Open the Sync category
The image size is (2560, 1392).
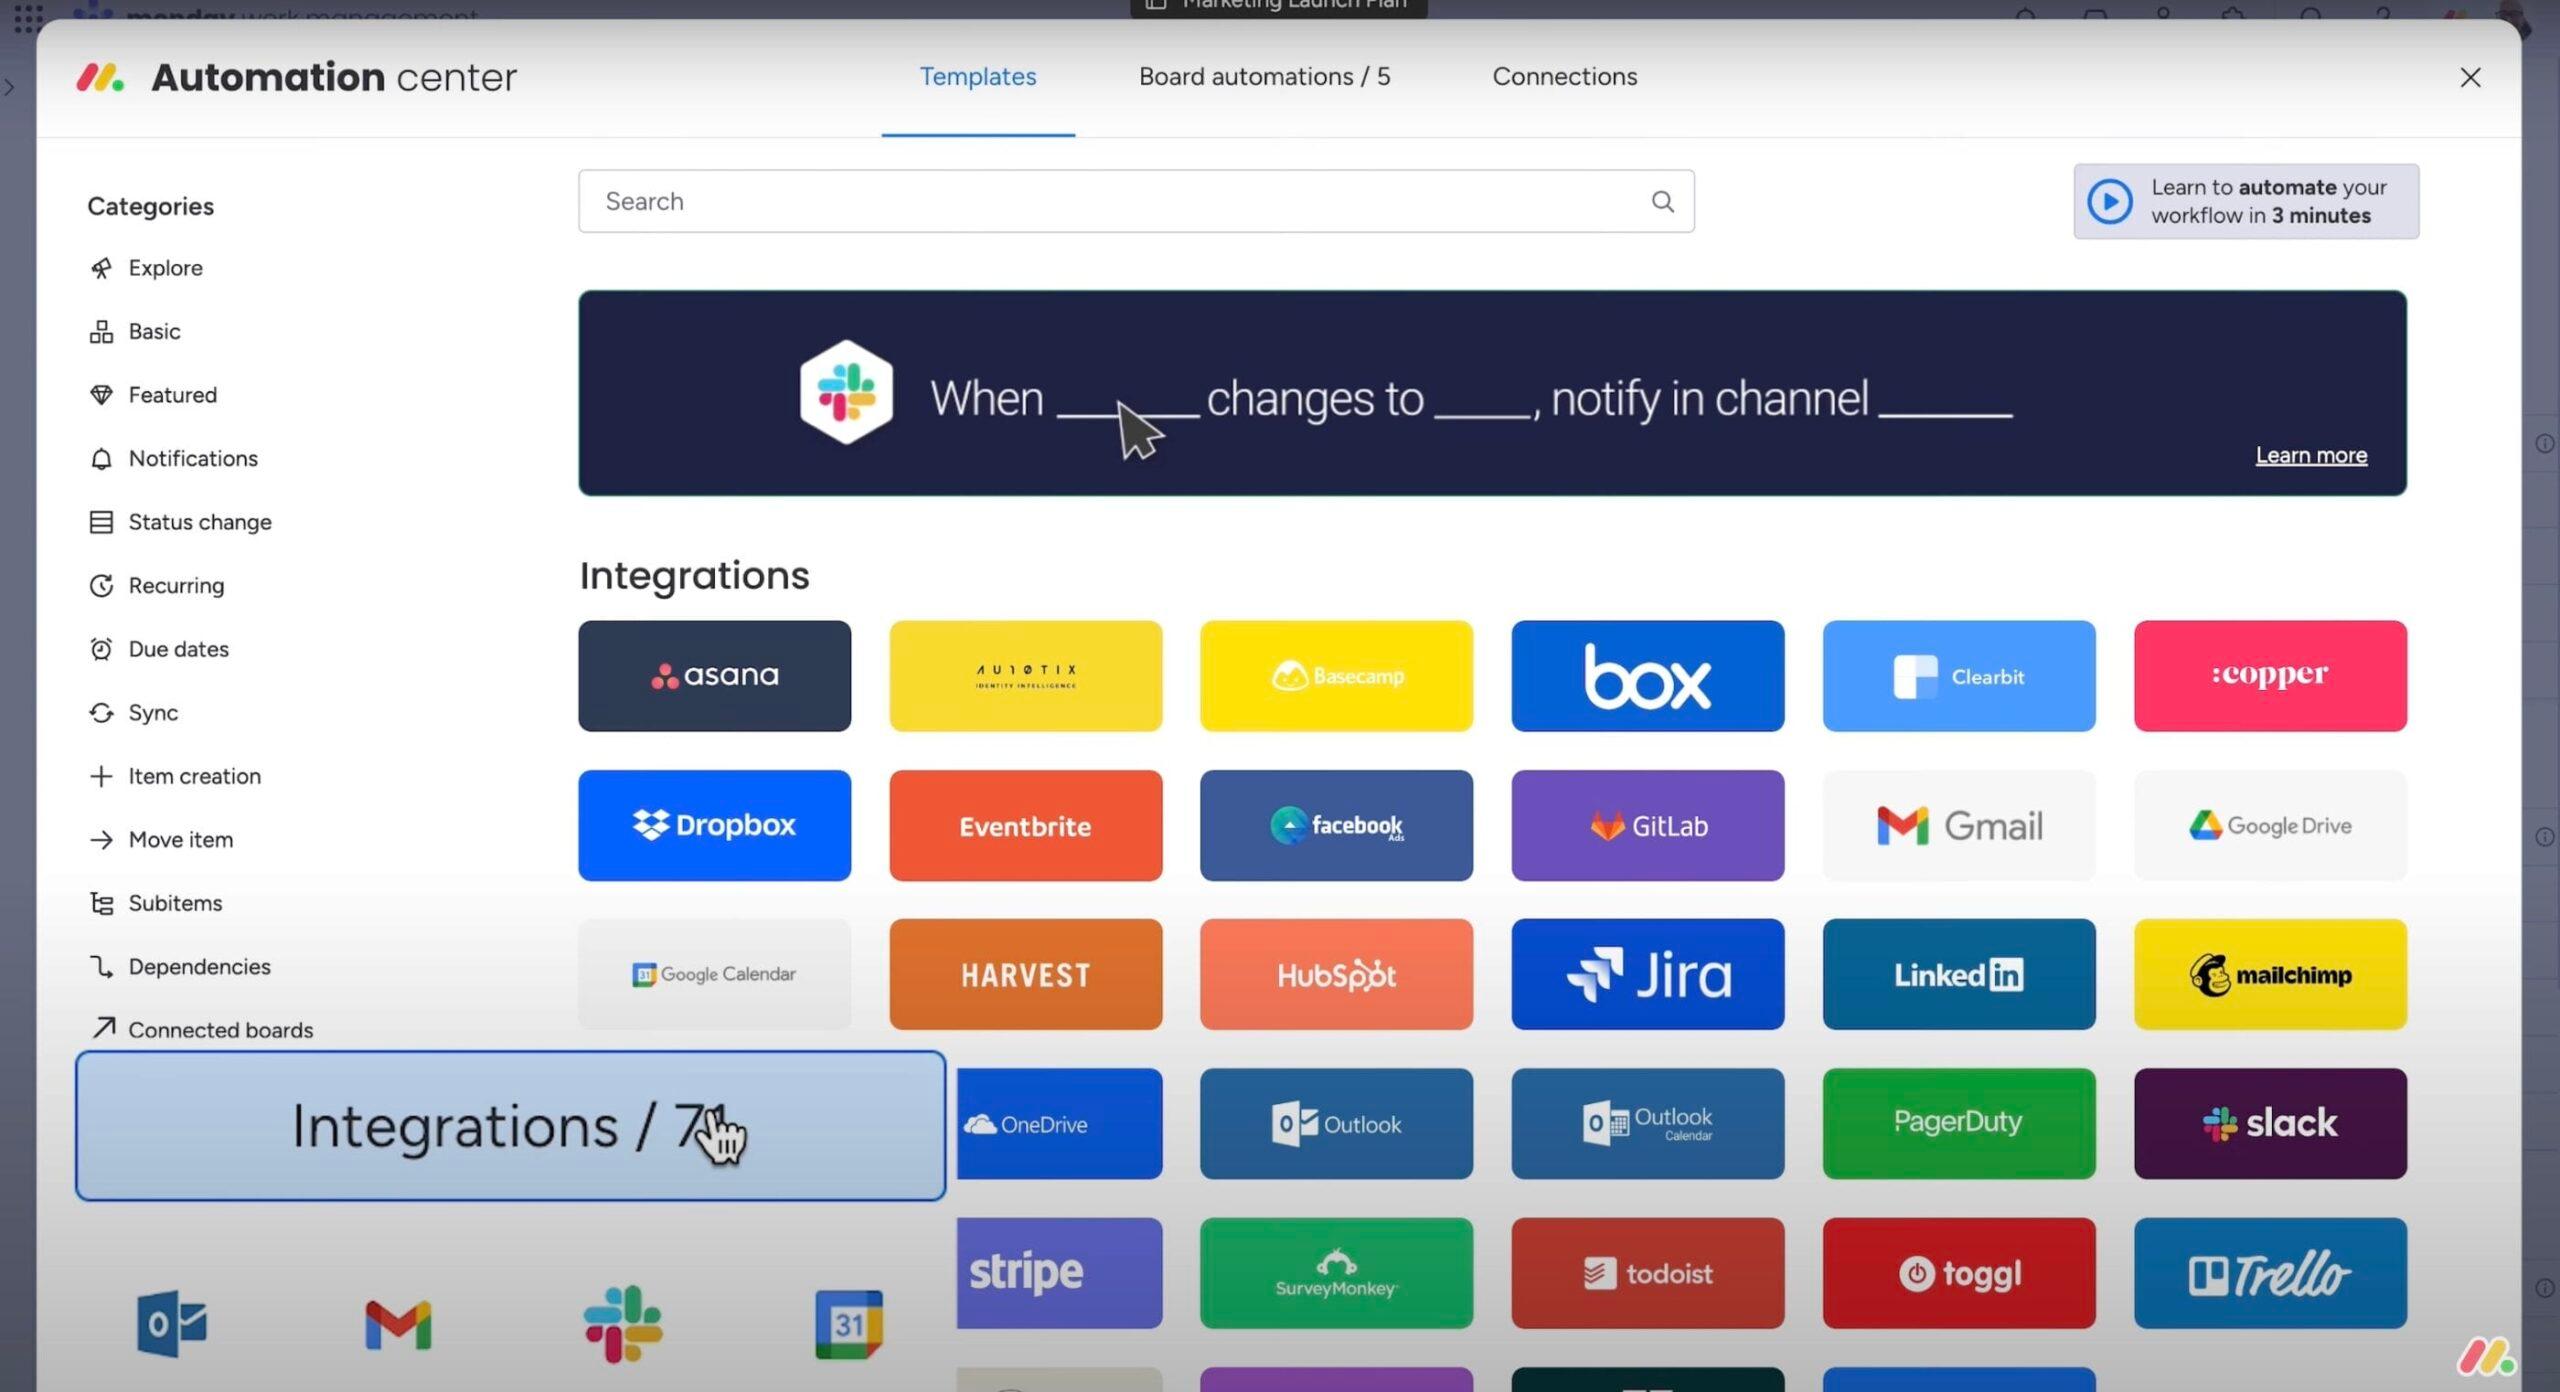[133, 712]
